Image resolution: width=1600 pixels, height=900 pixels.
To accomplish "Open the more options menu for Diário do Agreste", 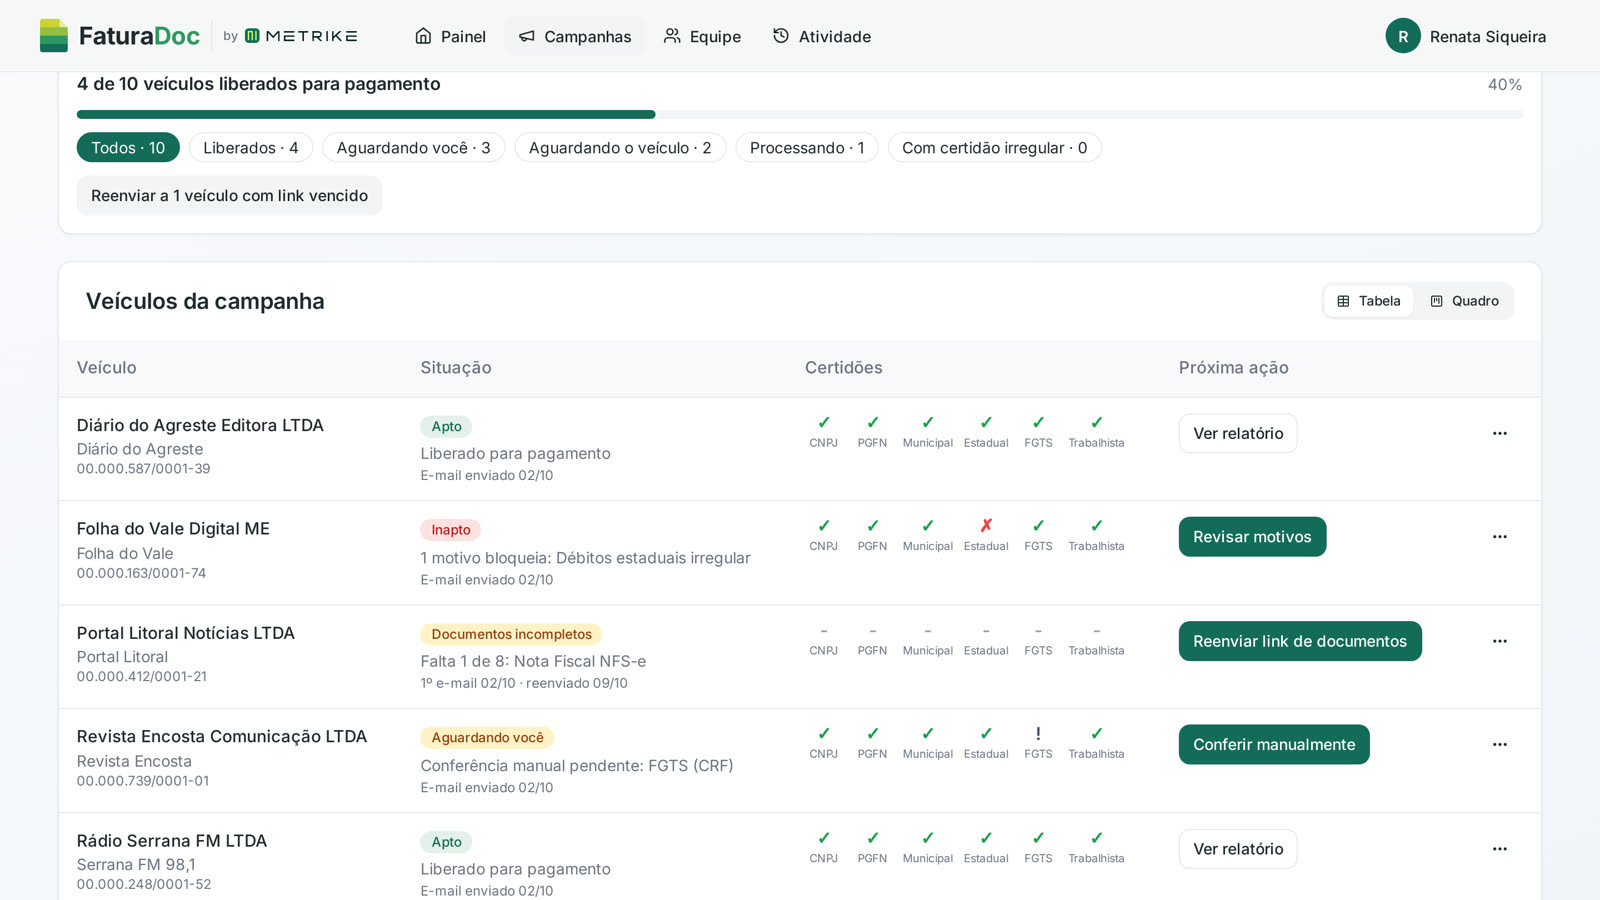I will point(1499,433).
